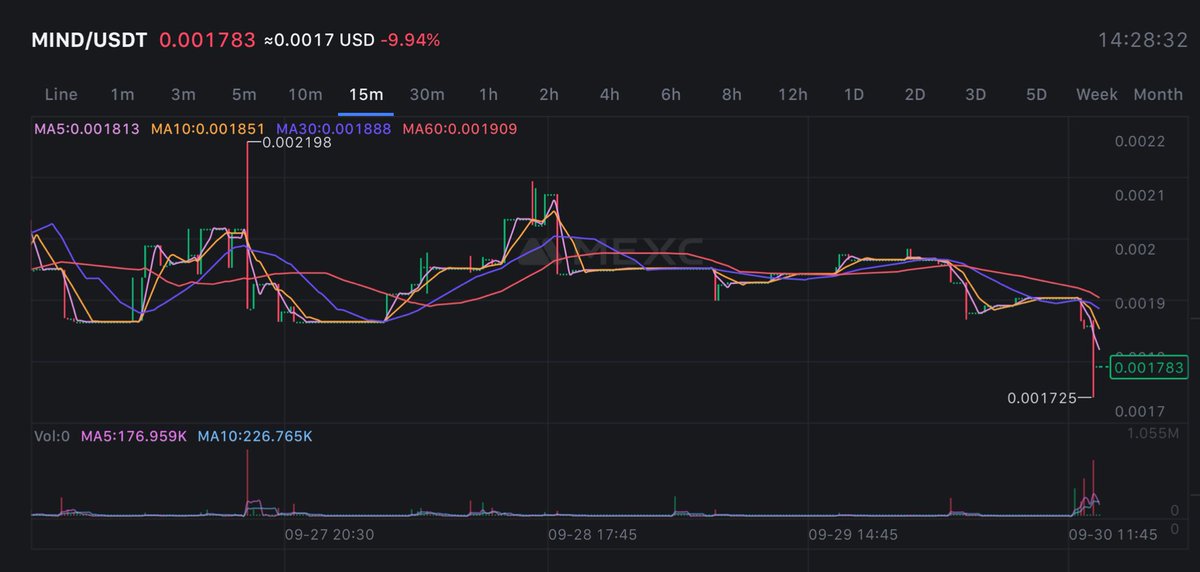Click the -9.94% change value
This screenshot has height=572, width=1200.
click(410, 41)
